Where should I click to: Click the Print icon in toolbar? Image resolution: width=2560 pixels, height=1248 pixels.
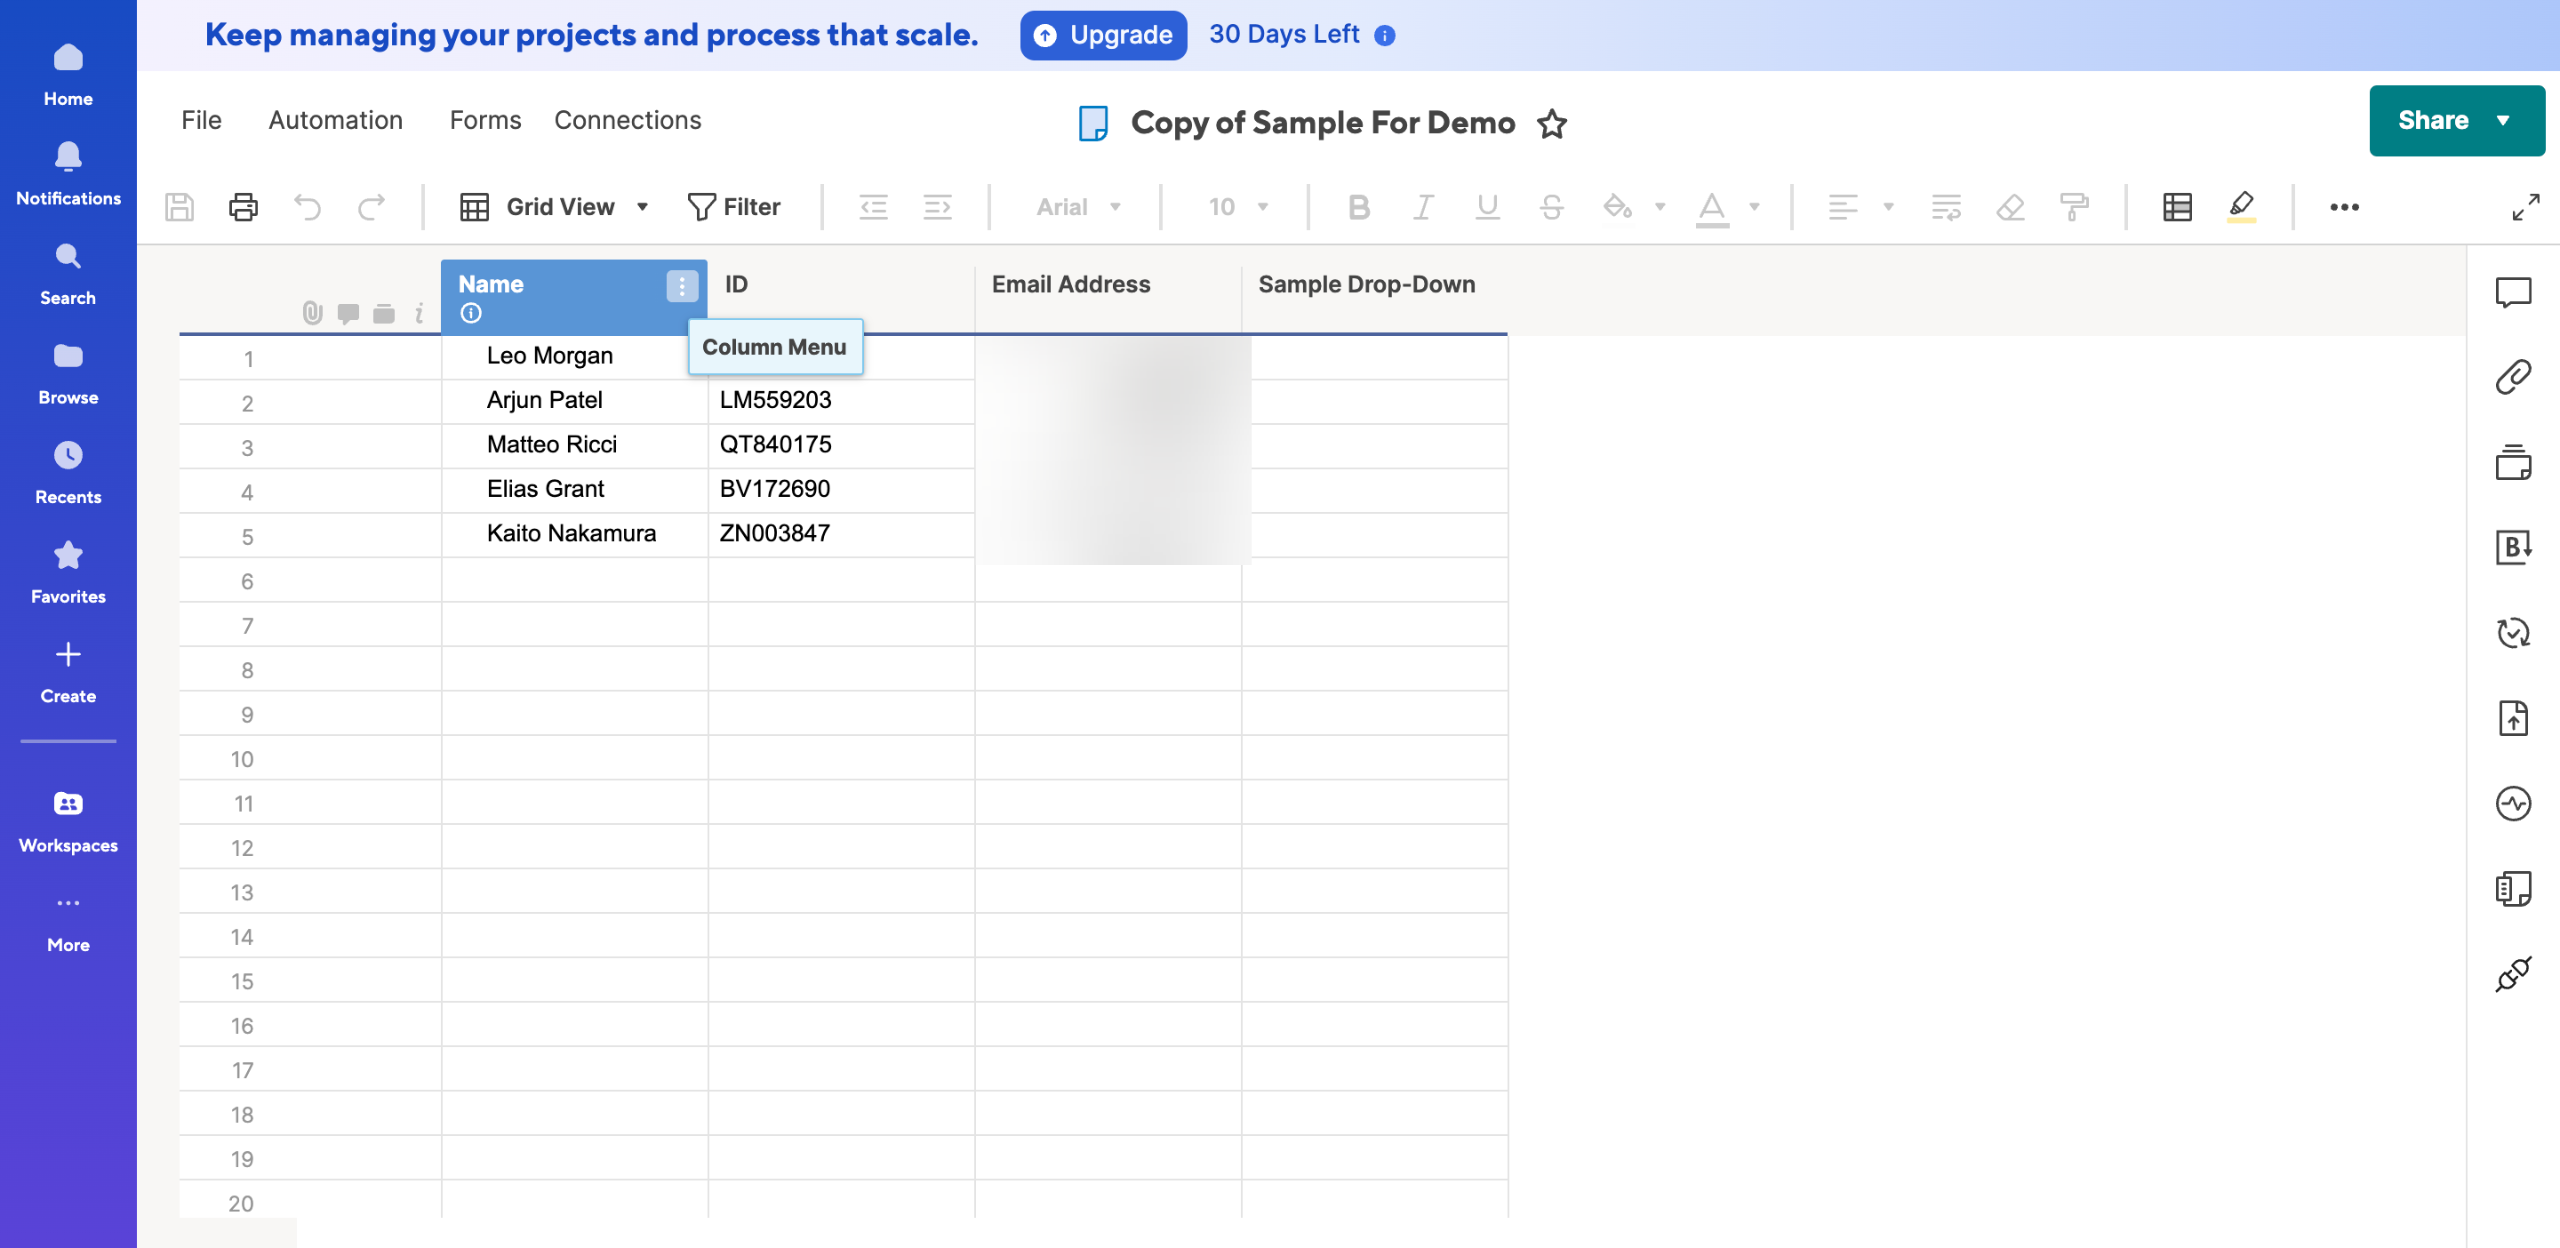click(243, 207)
